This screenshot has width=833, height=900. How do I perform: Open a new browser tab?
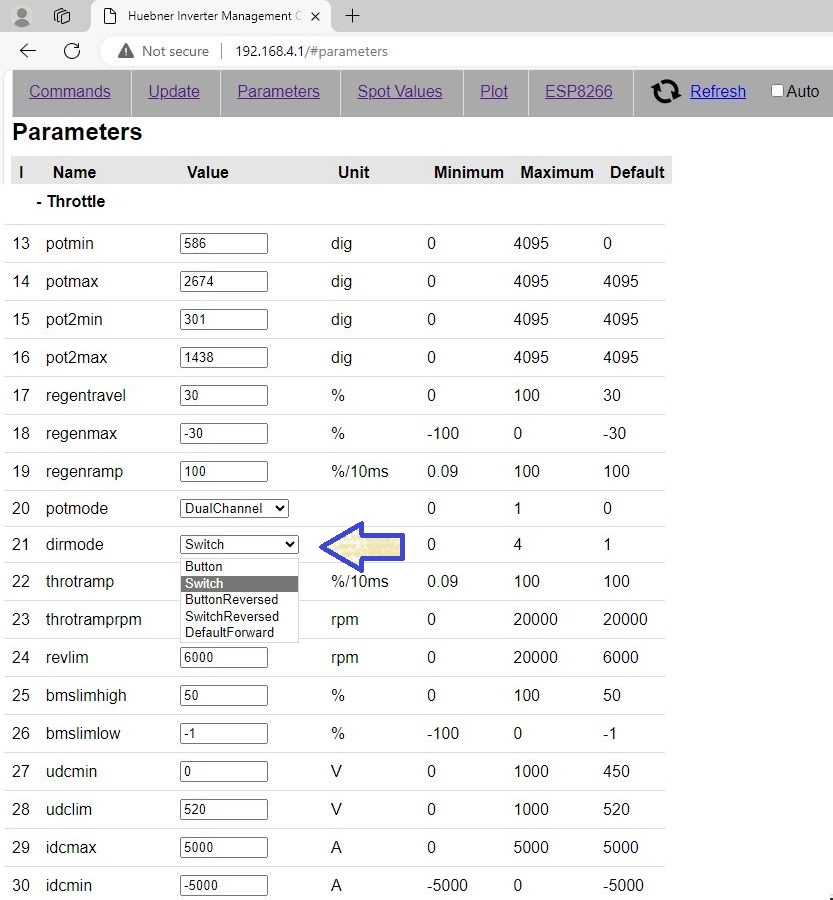[352, 16]
